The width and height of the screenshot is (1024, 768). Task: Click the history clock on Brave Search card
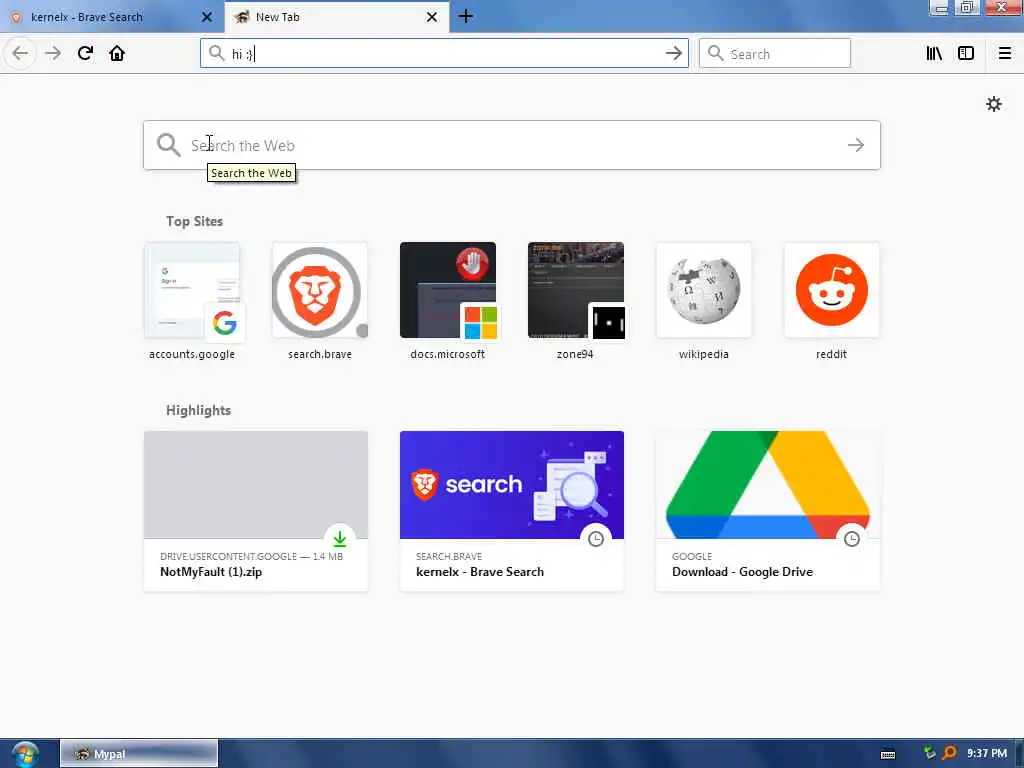(596, 539)
